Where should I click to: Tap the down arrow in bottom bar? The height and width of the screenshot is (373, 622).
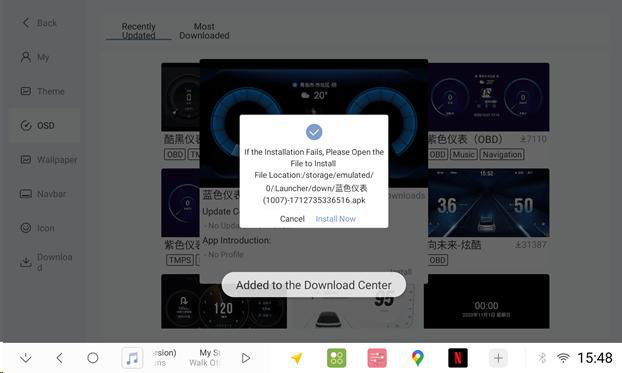point(26,358)
